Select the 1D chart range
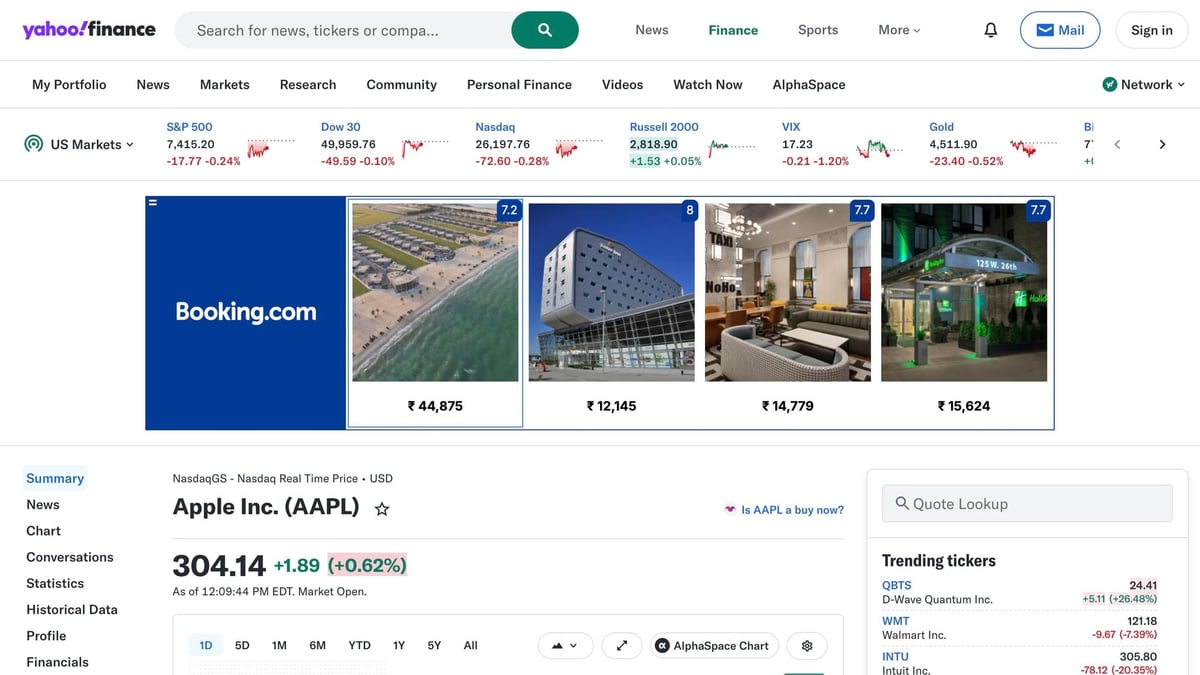This screenshot has width=1200, height=675. click(x=206, y=646)
